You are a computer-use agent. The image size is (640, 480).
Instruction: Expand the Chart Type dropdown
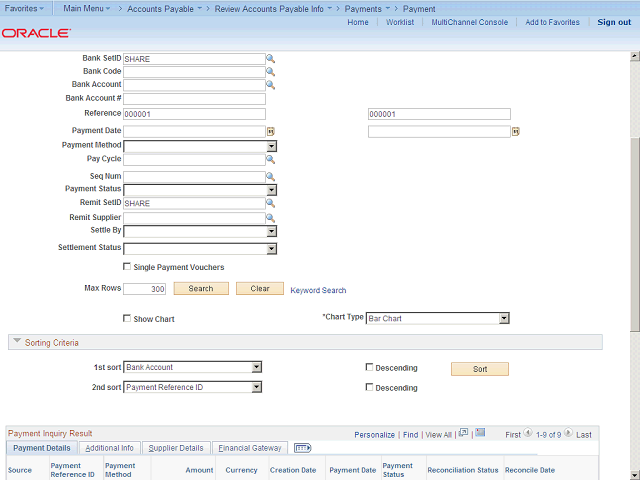(x=504, y=319)
